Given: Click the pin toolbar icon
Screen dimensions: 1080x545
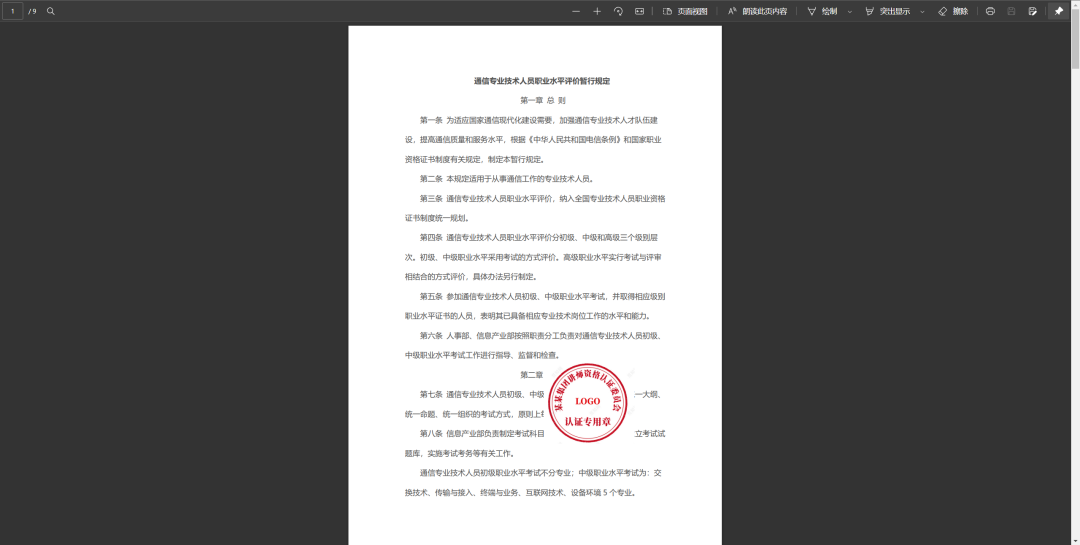Looking at the screenshot, I should coord(1059,11).
